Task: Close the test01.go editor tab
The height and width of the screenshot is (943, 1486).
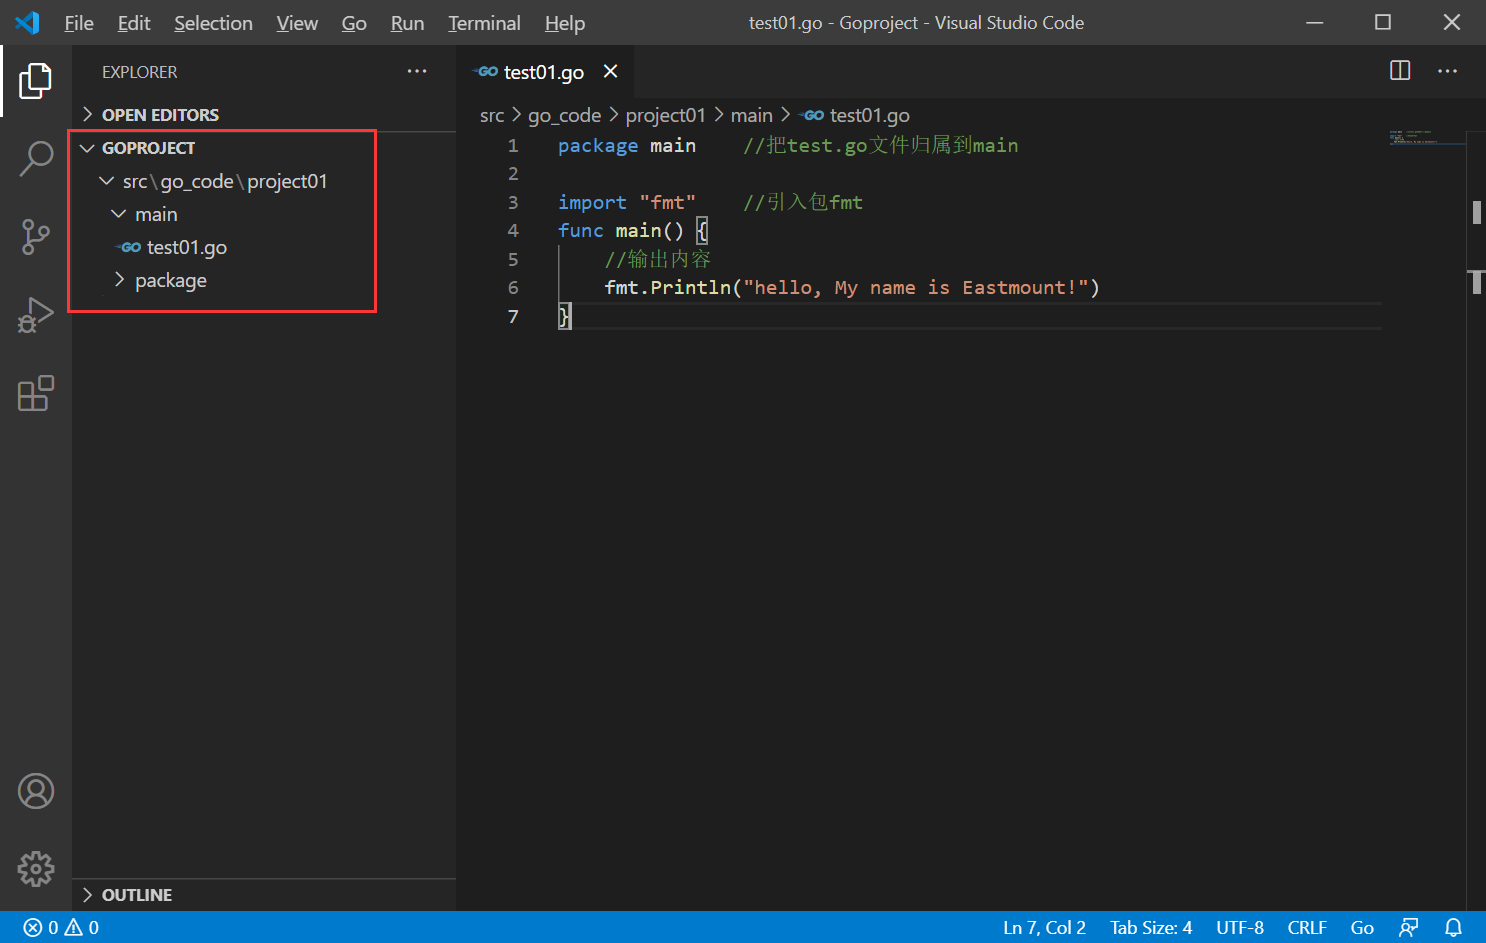Action: [x=610, y=71]
